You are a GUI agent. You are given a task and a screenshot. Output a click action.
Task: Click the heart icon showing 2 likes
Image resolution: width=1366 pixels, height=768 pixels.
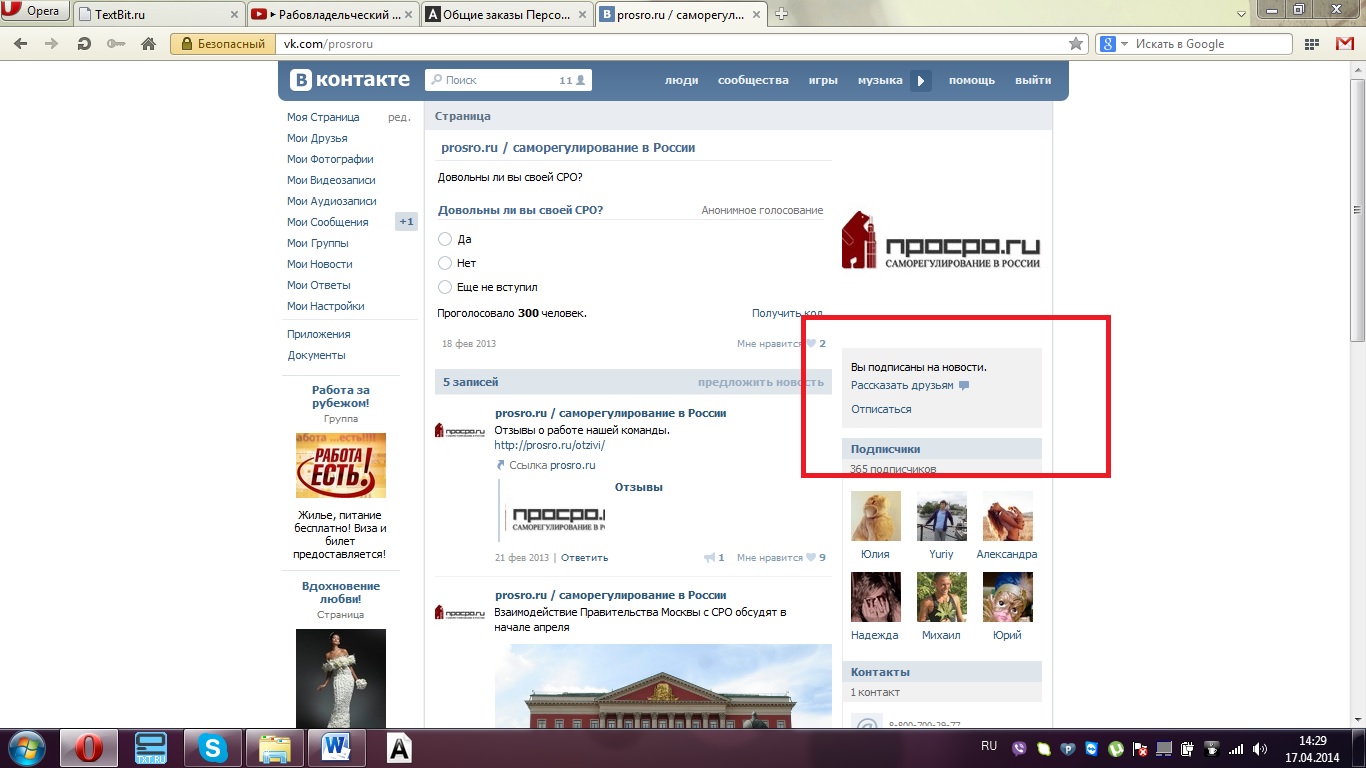(812, 344)
